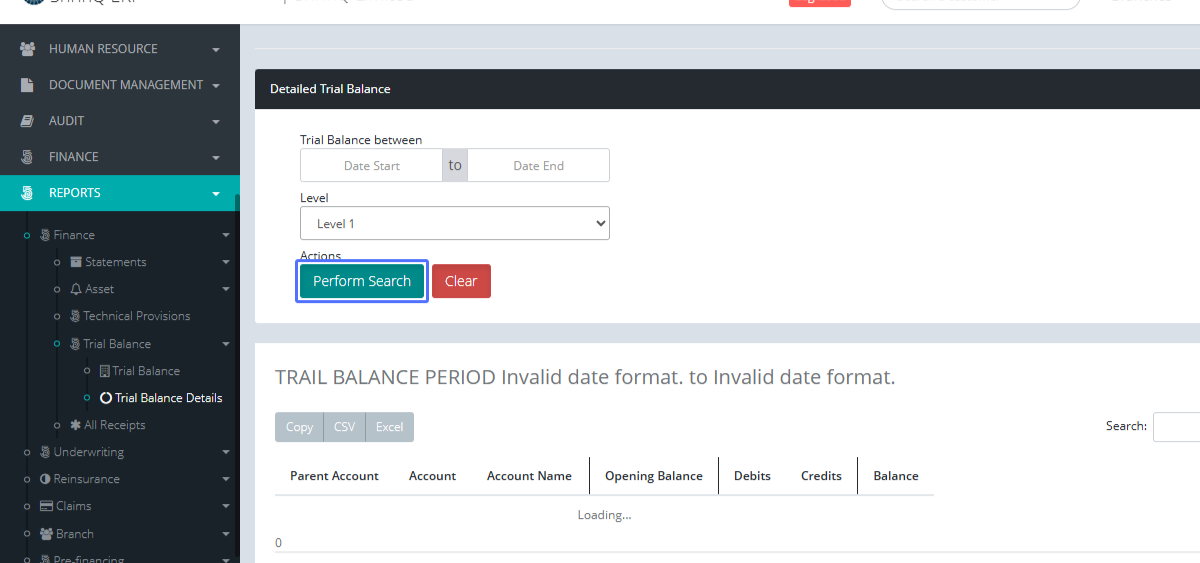This screenshot has width=1200, height=563.
Task: Select Technical Provisions in sidebar
Action: point(136,316)
